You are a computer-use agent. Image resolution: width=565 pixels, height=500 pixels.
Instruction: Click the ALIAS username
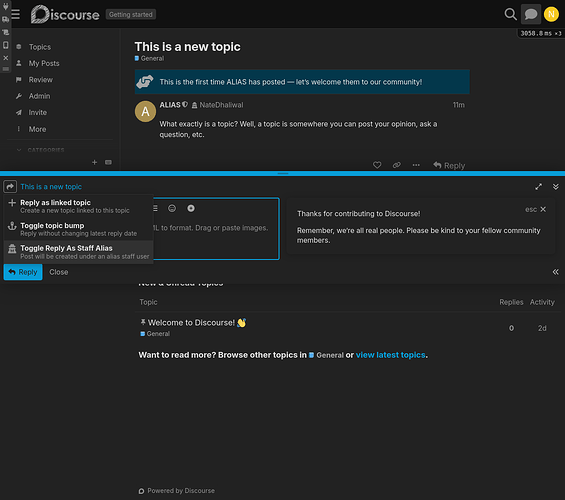point(170,105)
